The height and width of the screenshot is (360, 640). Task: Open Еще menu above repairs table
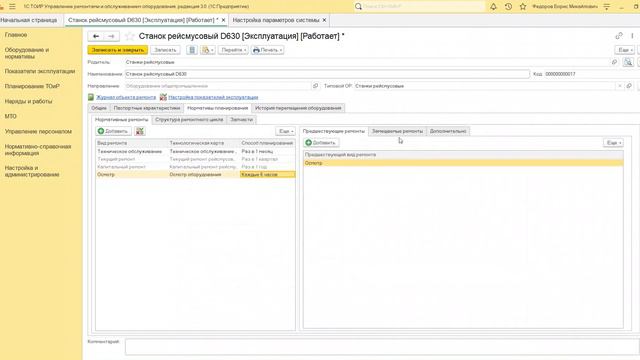coord(285,131)
